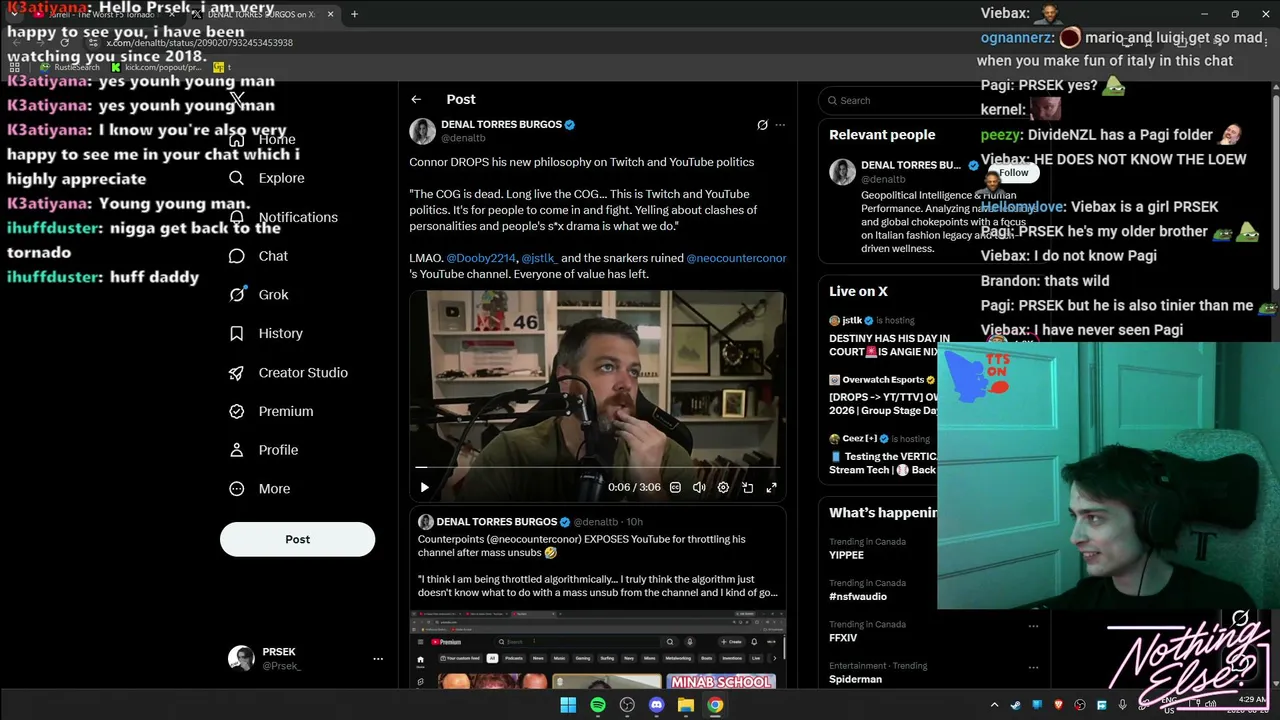Switch to Chrome in the taskbar
Viewport: 1280px width, 720px height.
pos(715,705)
